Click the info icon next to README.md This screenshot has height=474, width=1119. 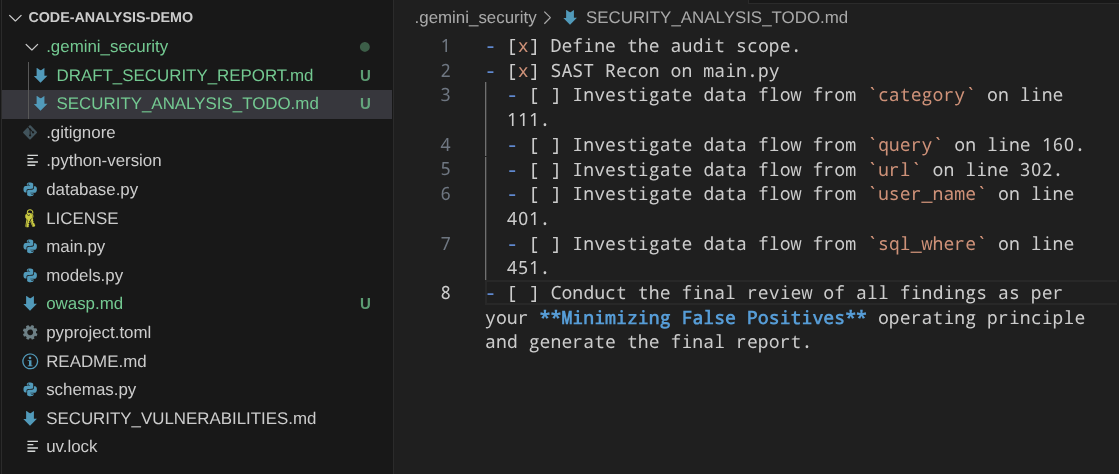(x=30, y=361)
